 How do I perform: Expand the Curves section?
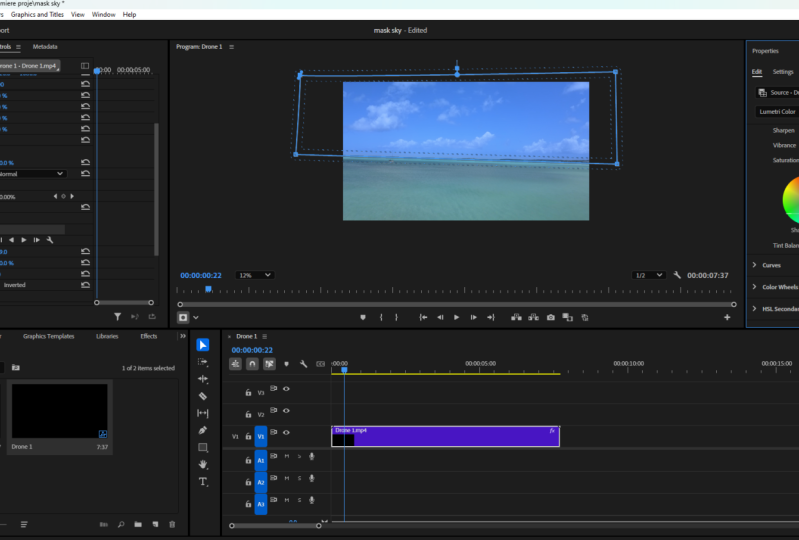click(x=755, y=265)
